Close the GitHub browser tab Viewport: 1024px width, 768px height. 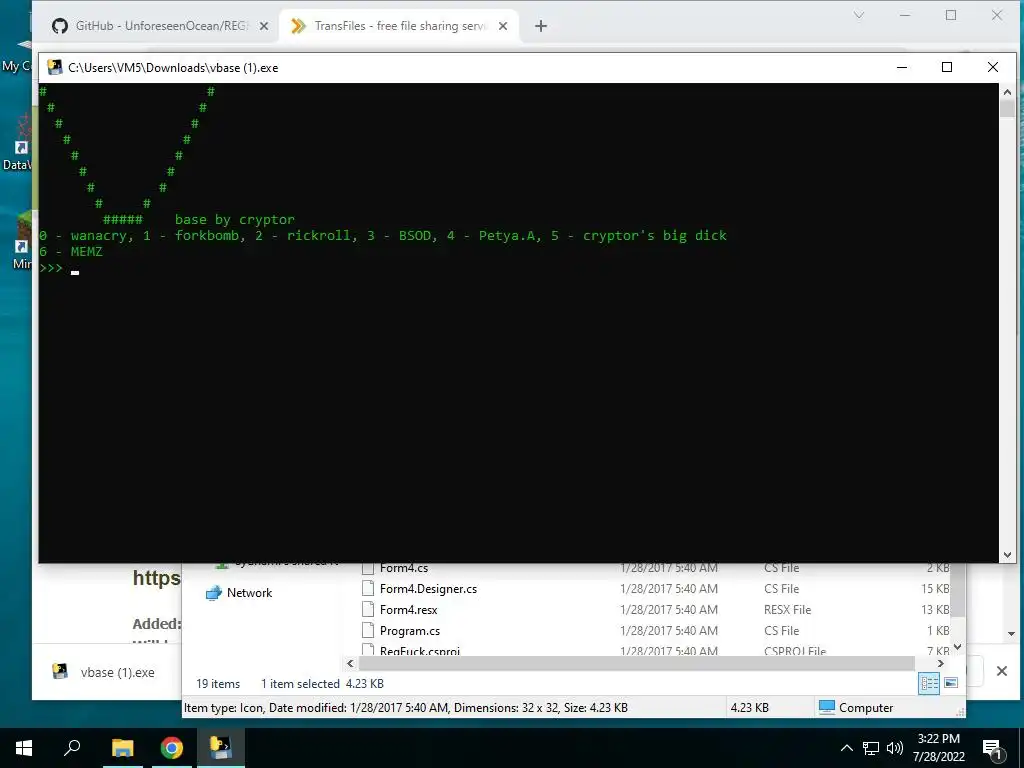[264, 26]
